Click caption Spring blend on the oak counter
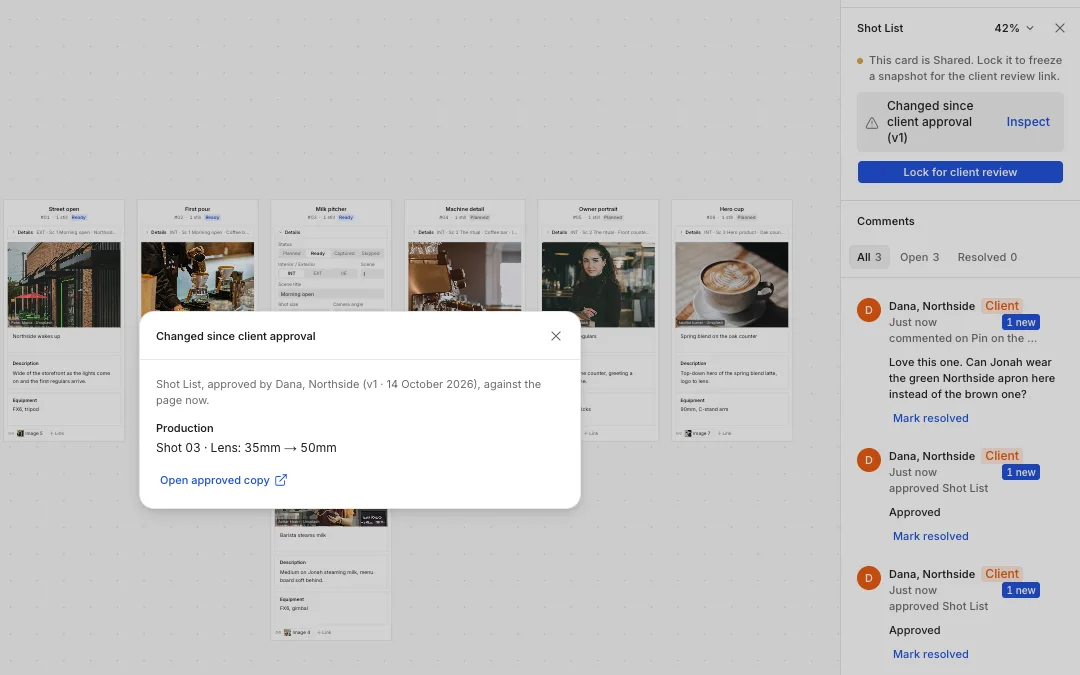Screen dimensions: 1080x675 point(718,336)
